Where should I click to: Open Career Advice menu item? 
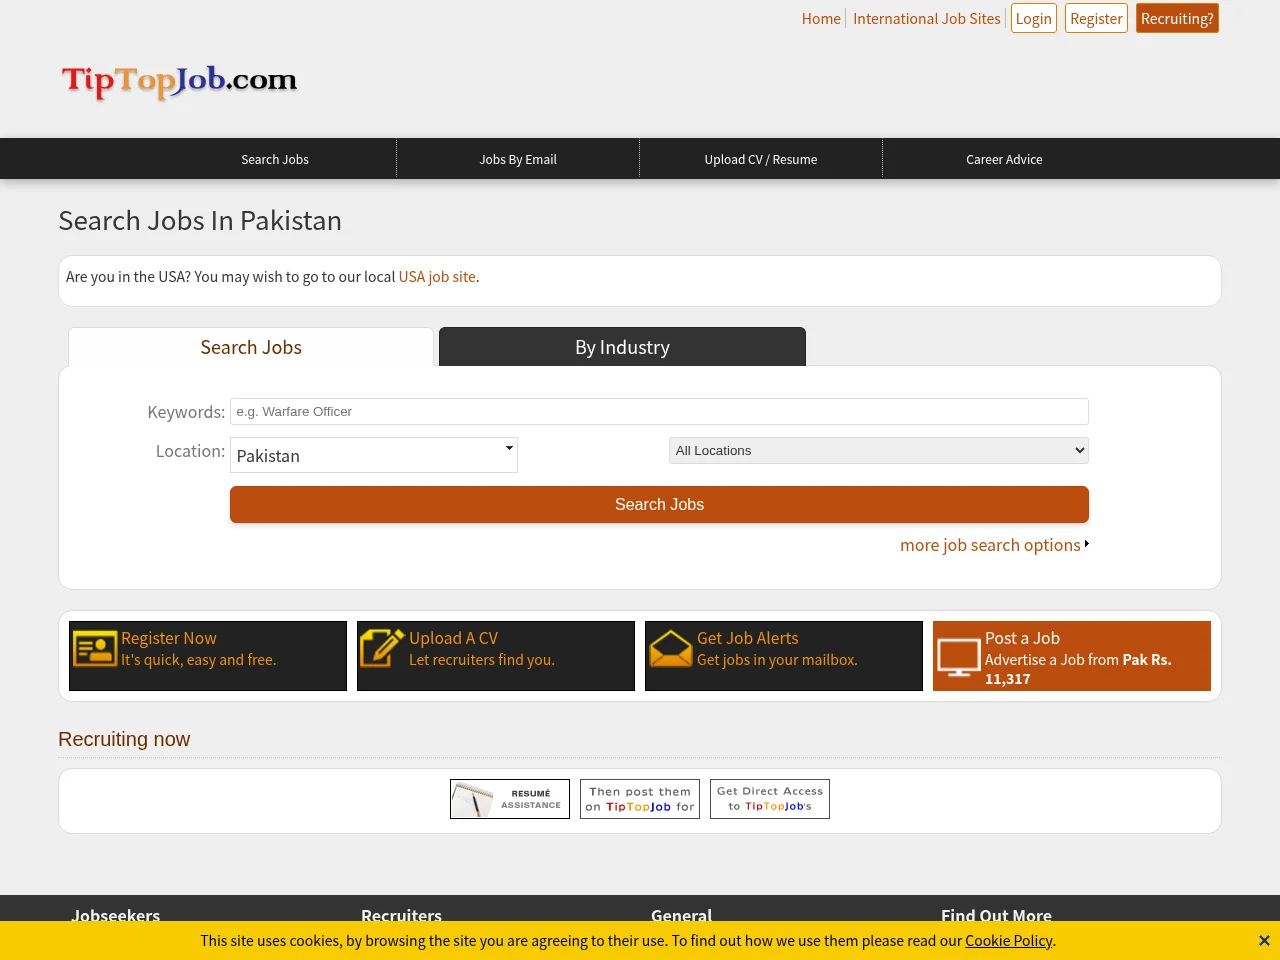(1004, 159)
